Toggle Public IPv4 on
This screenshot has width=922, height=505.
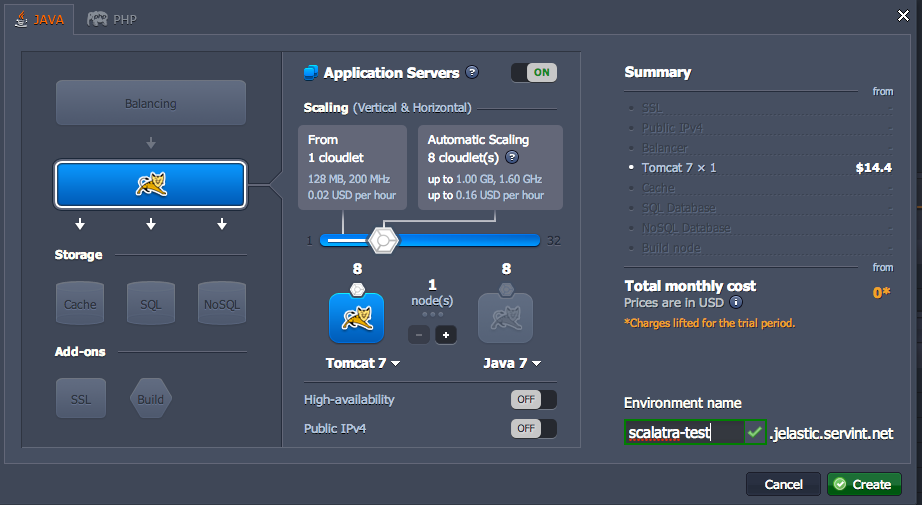pyautogui.click(x=533, y=428)
